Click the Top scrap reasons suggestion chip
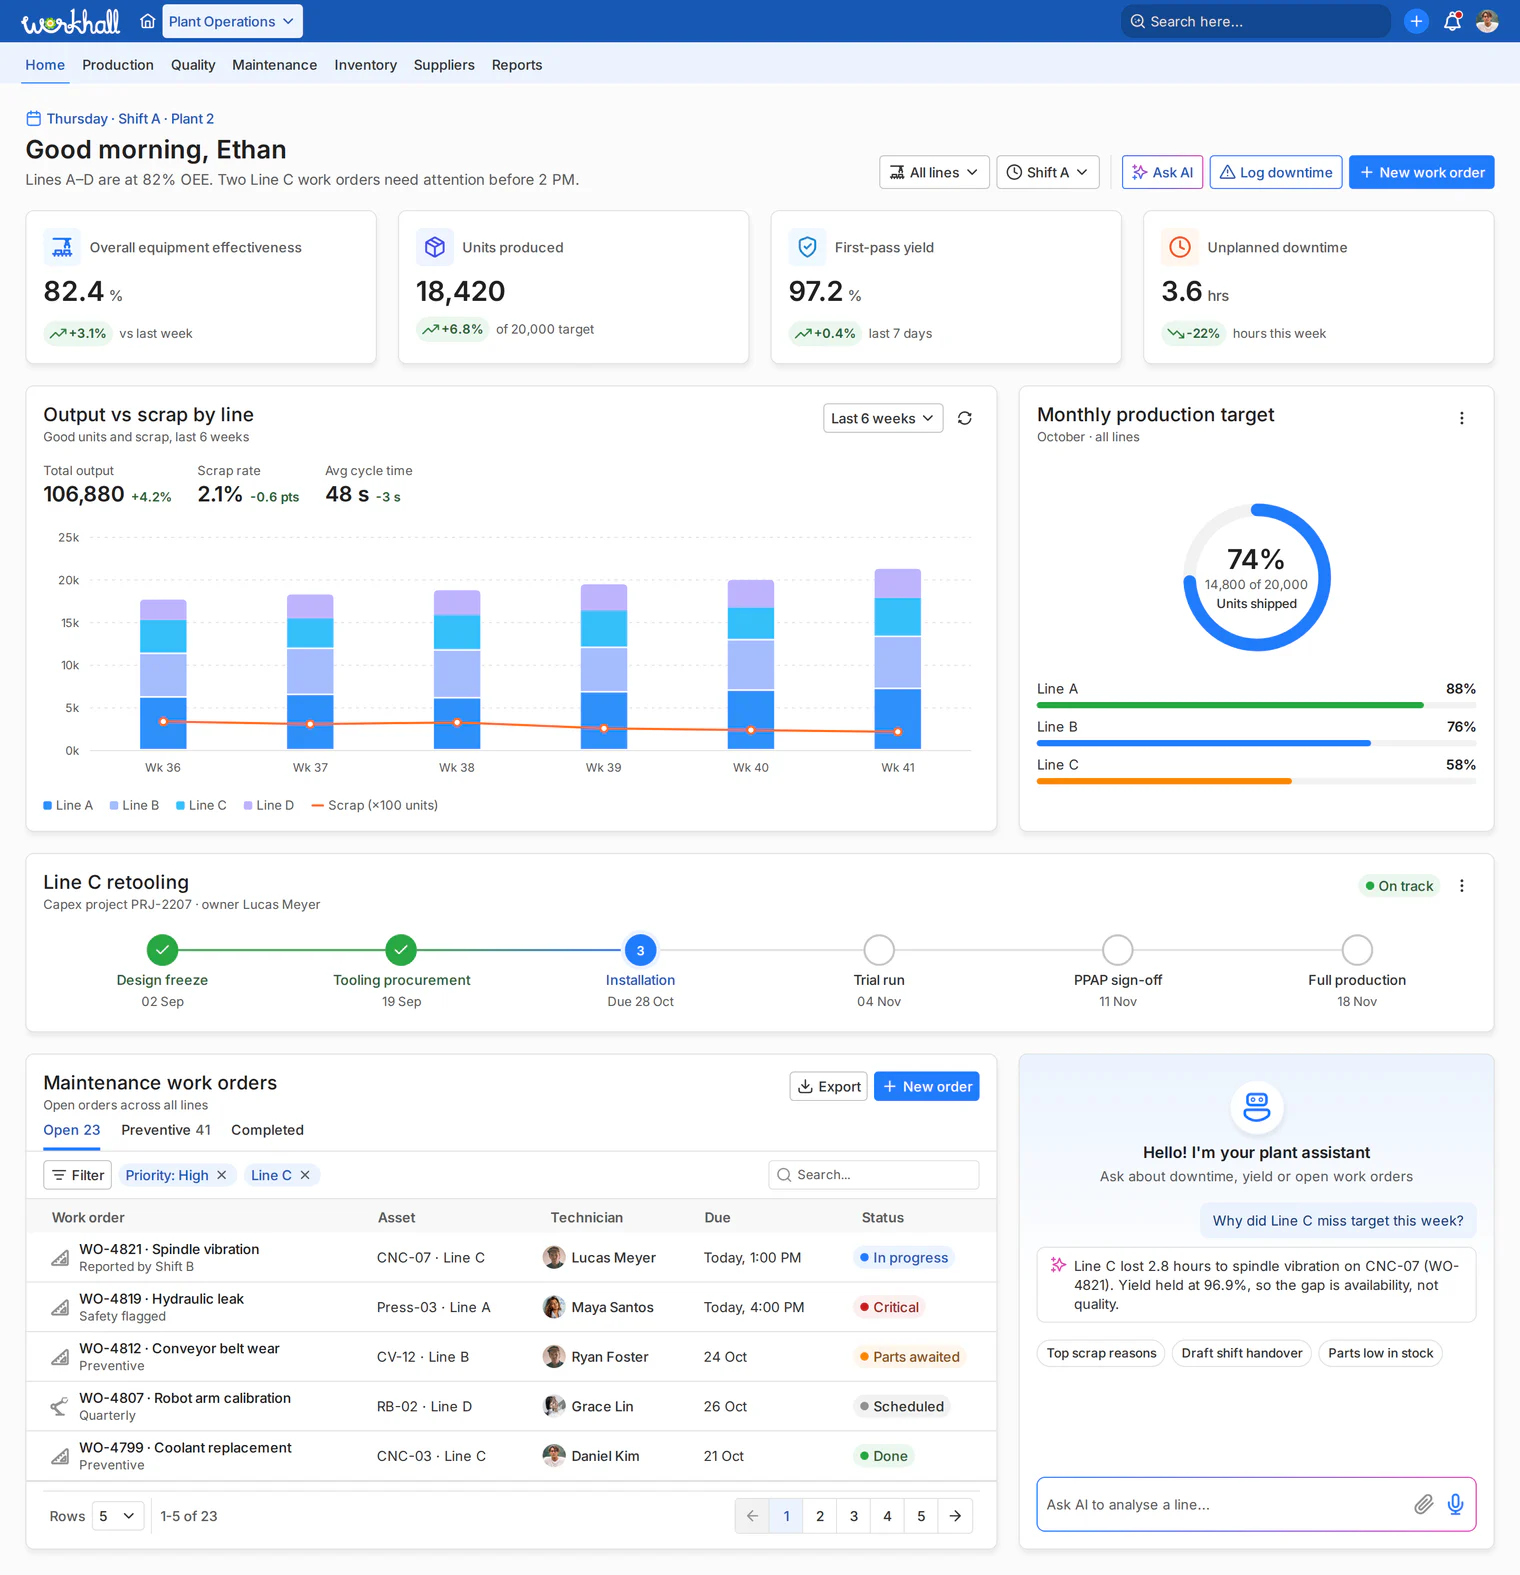Image resolution: width=1520 pixels, height=1575 pixels. click(x=1101, y=1353)
